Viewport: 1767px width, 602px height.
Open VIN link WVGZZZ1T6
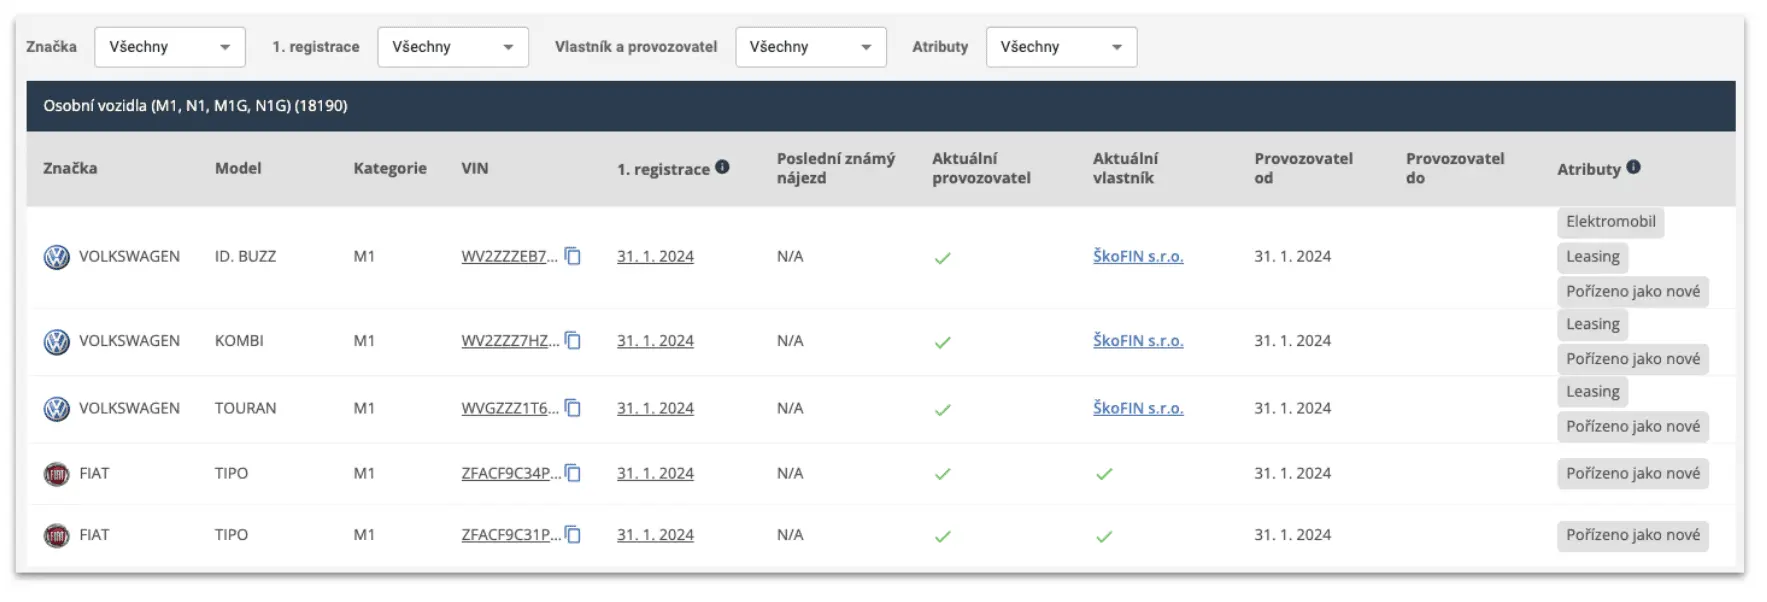(510, 408)
